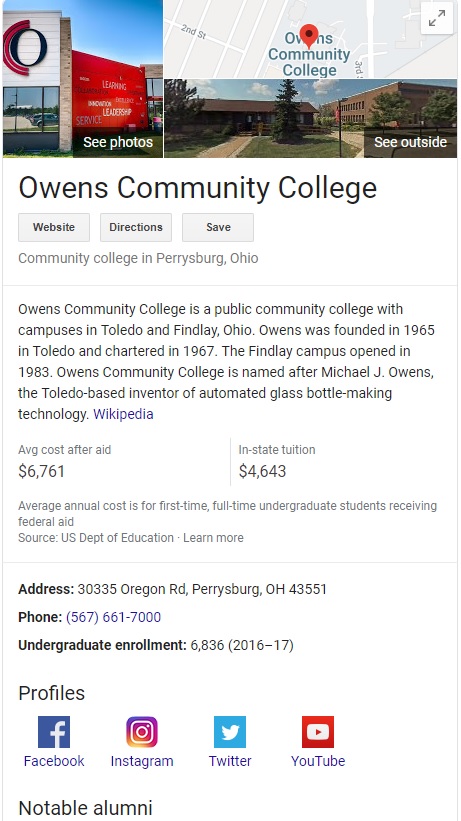Image resolution: width=461 pixels, height=821 pixels.
Task: Call the phone number (567) 661-7000
Action: click(113, 617)
